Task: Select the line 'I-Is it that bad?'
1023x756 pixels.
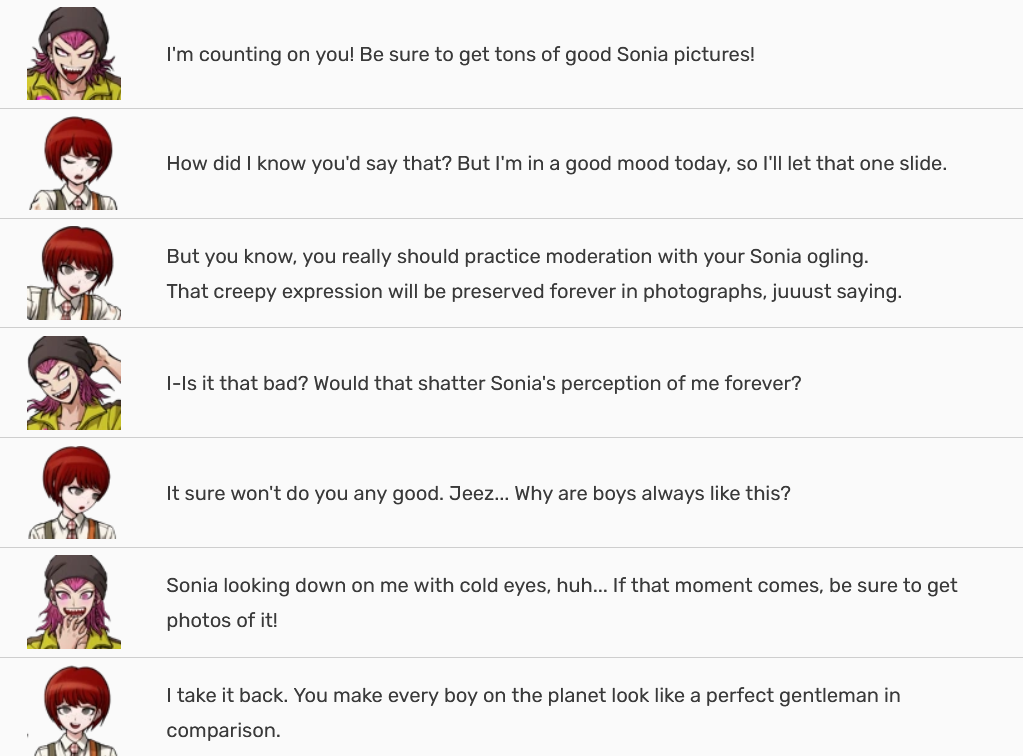Action: tap(237, 383)
